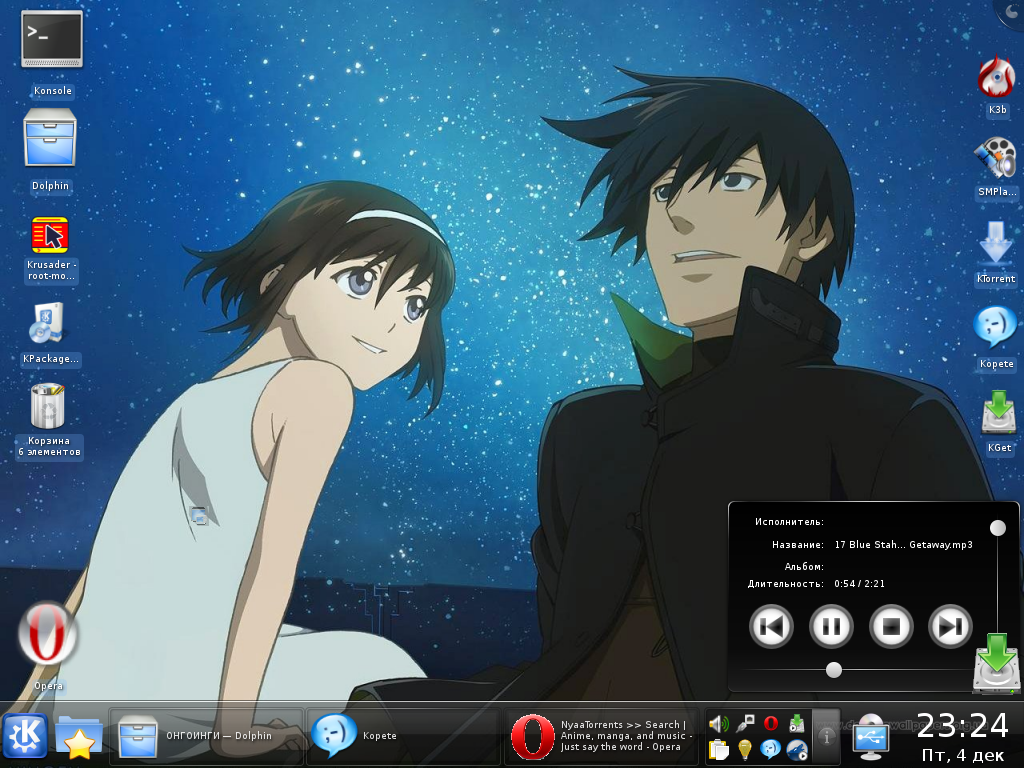
Task: Switch to the ОНГОИНГИ — Dolphin task
Action: click(x=206, y=736)
